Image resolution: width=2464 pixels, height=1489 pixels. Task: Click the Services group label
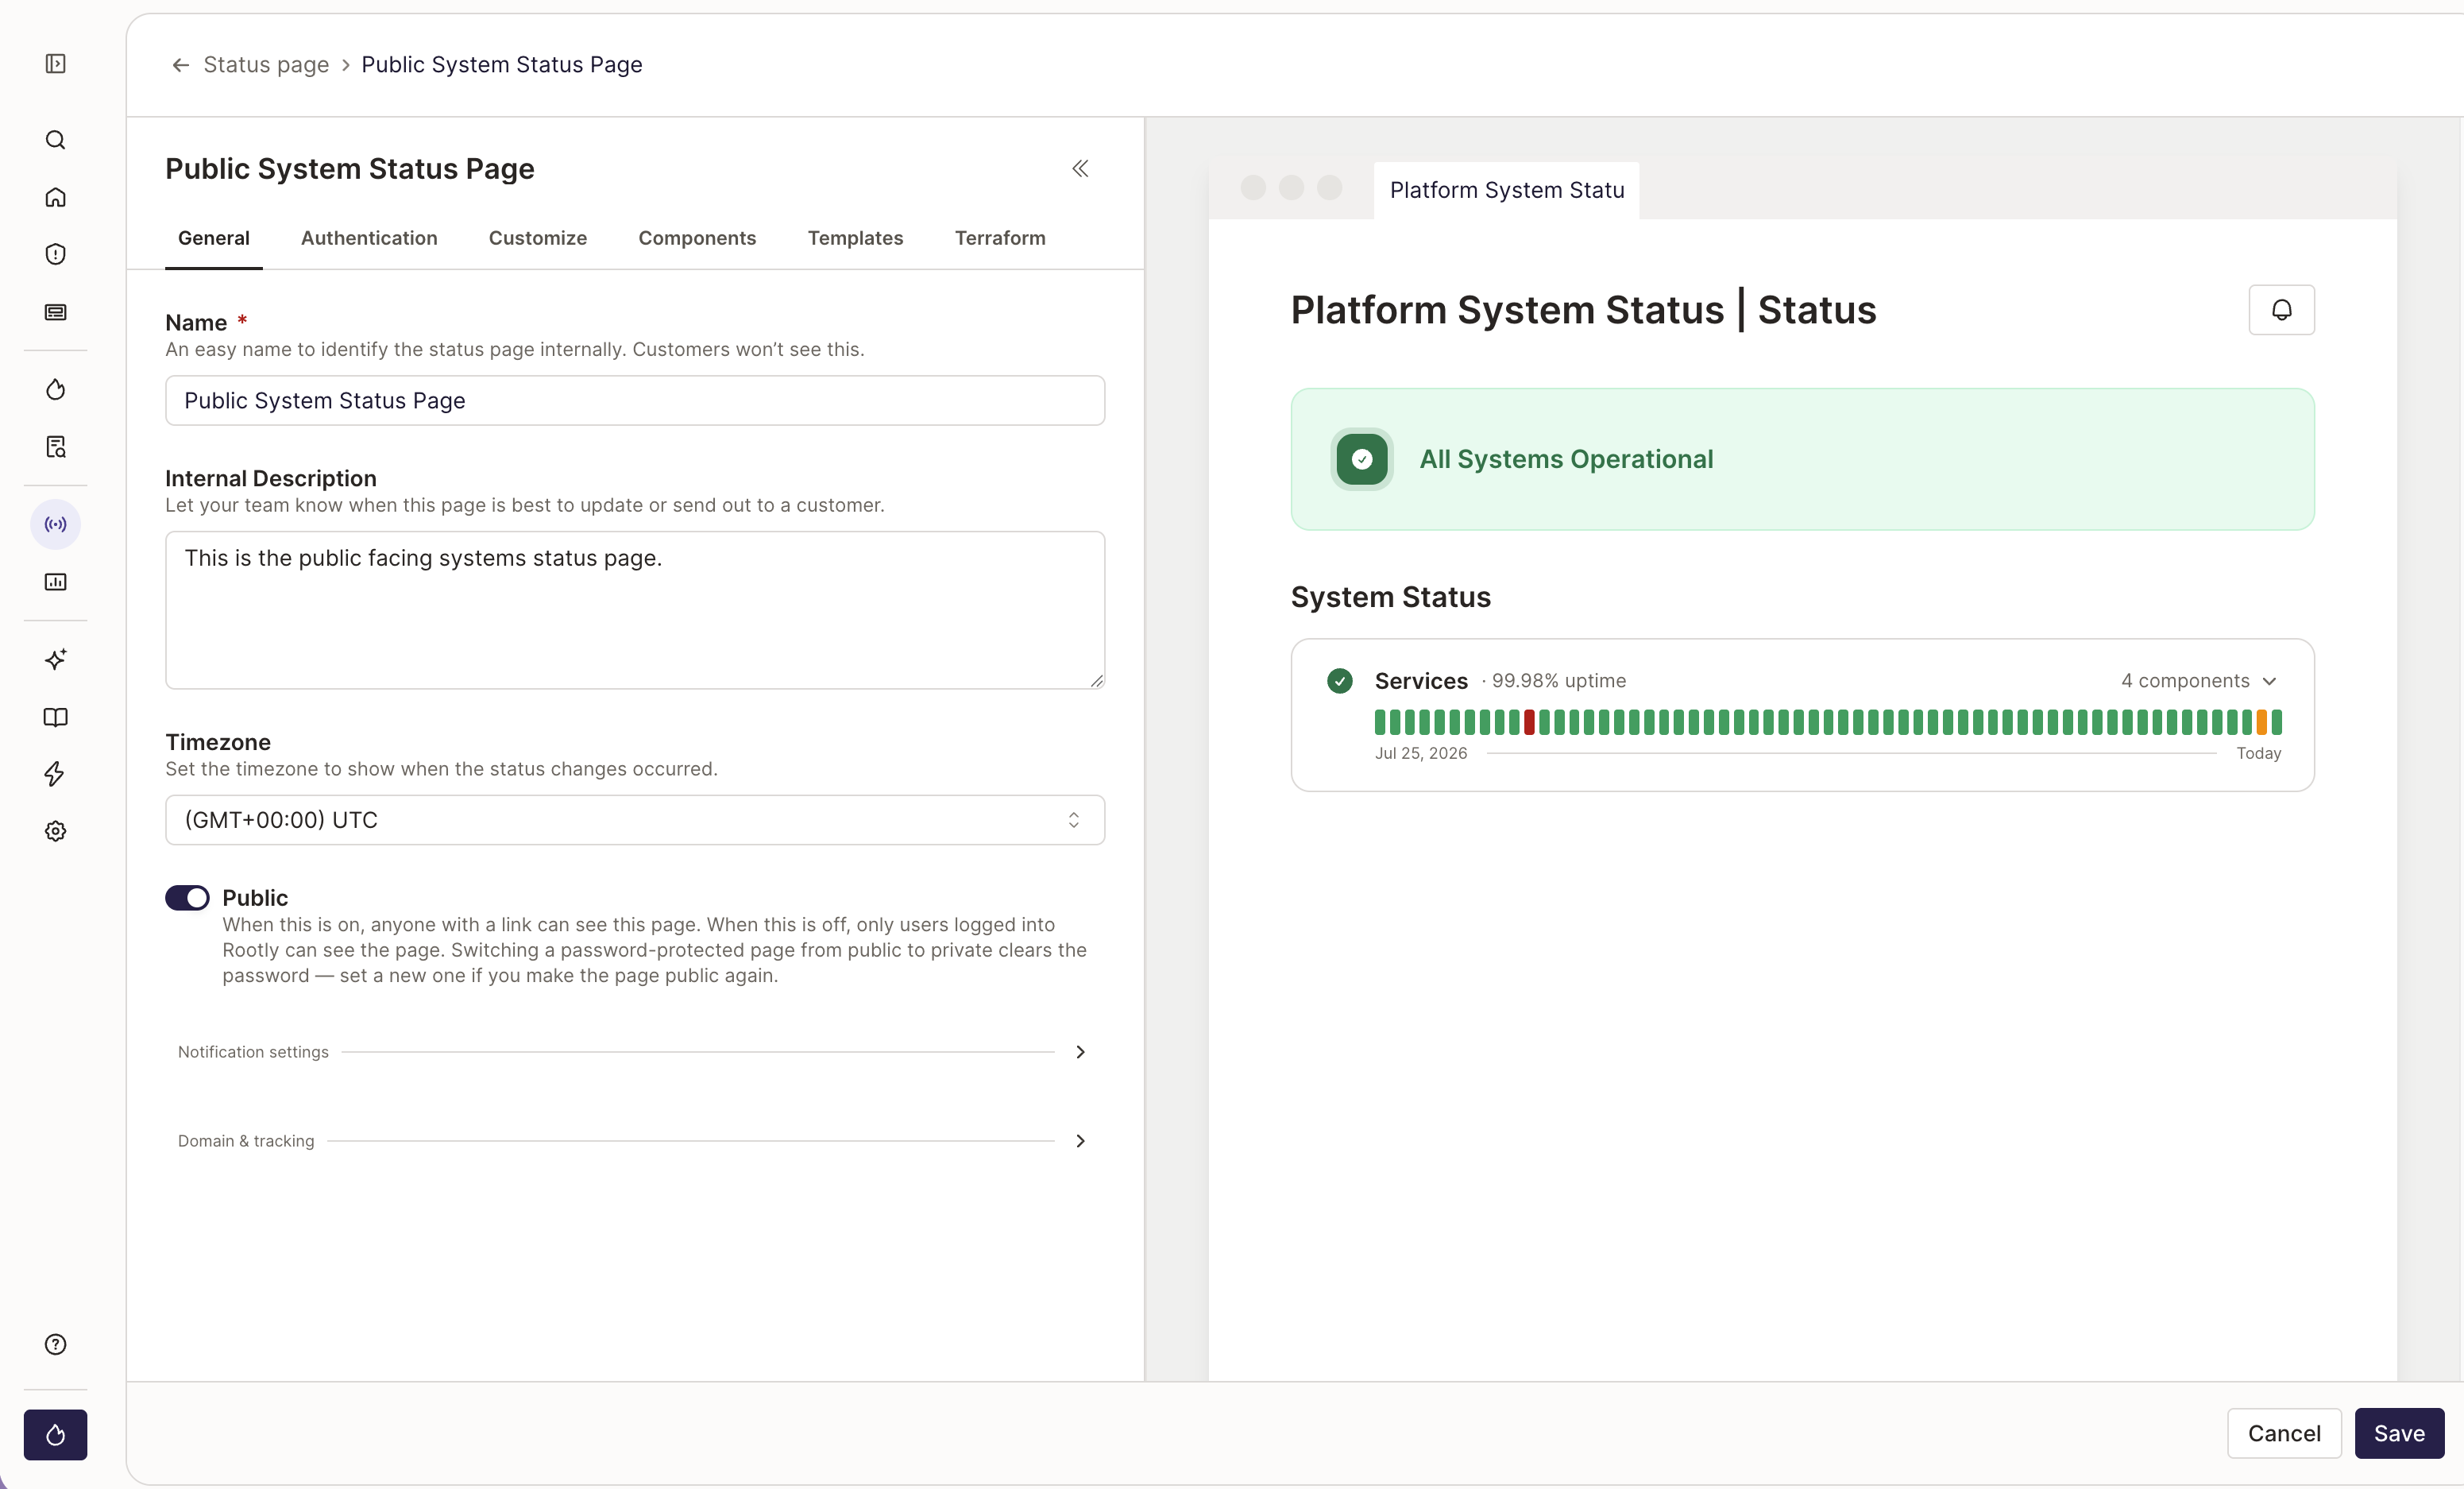1421,681
